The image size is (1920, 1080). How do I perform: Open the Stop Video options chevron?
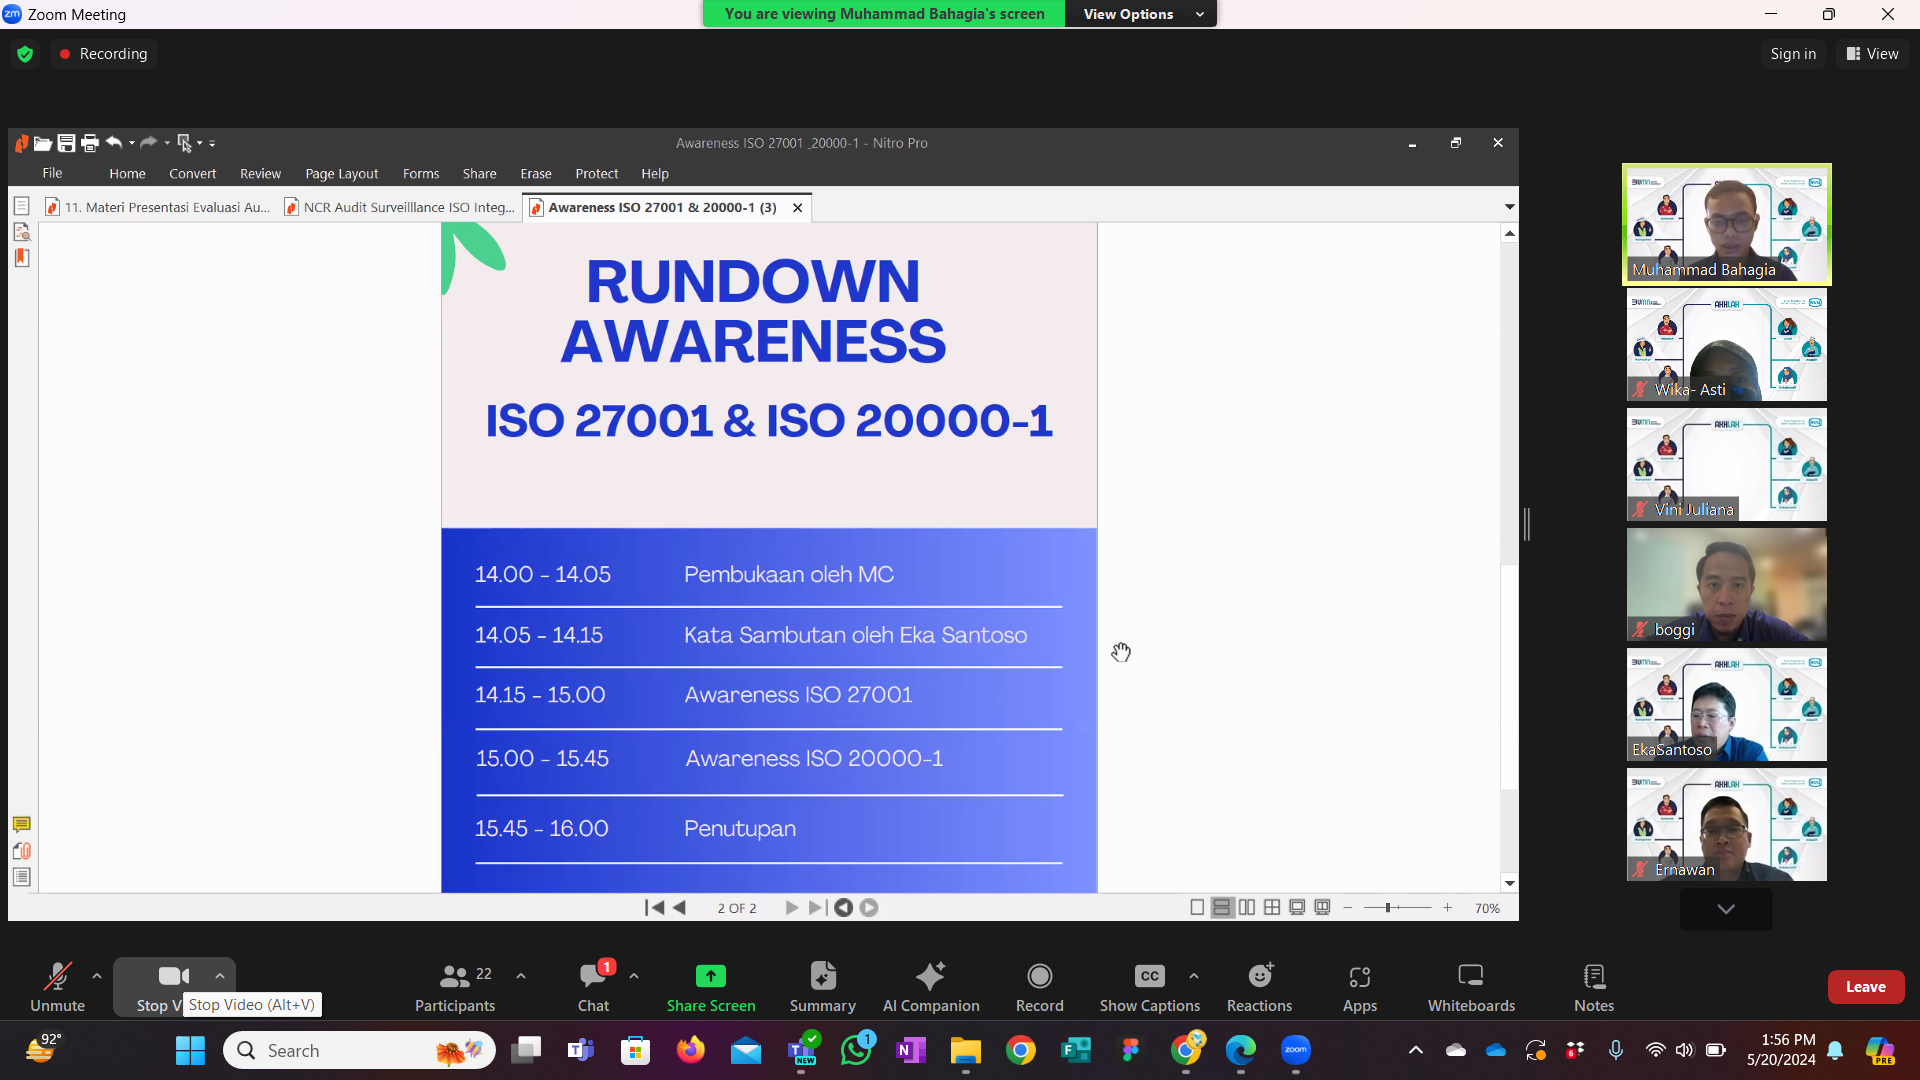(x=220, y=976)
